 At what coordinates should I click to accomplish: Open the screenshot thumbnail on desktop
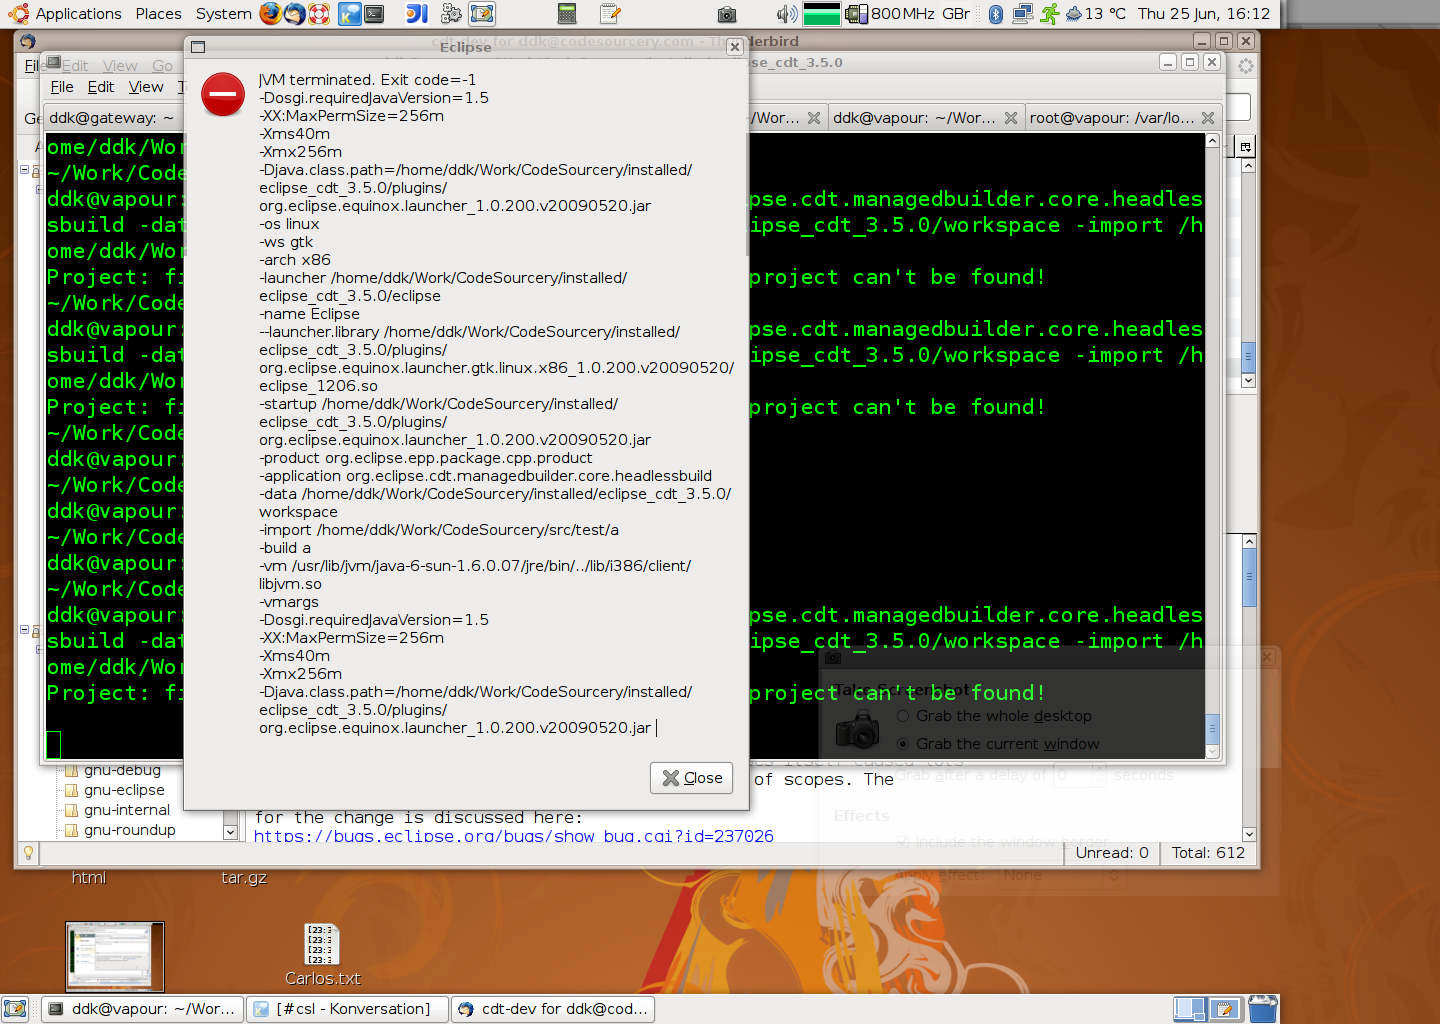tap(114, 956)
